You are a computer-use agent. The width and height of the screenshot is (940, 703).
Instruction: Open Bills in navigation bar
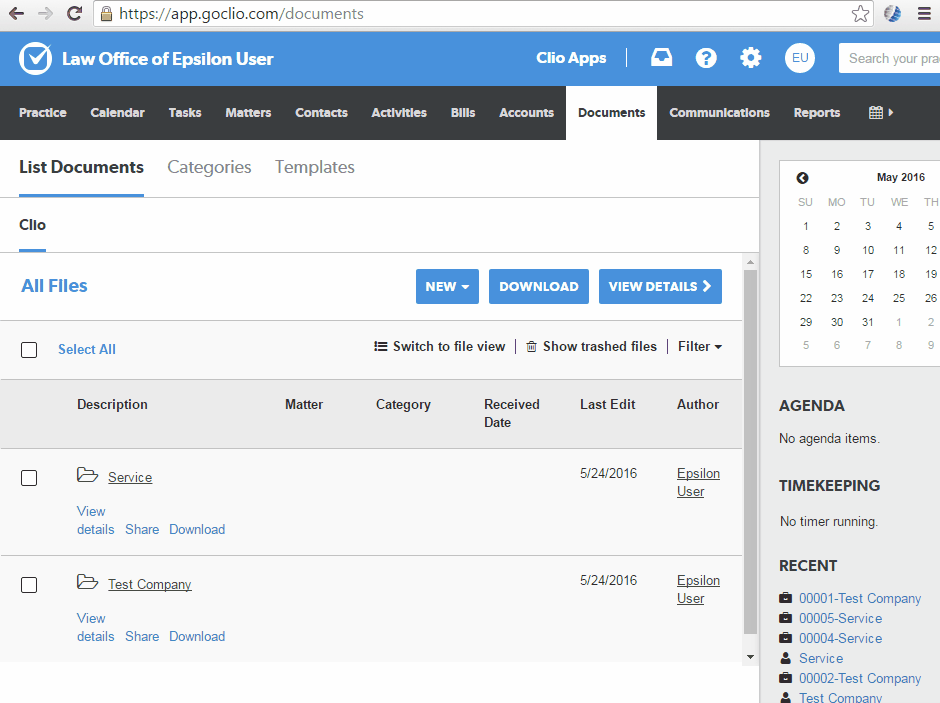click(x=463, y=113)
